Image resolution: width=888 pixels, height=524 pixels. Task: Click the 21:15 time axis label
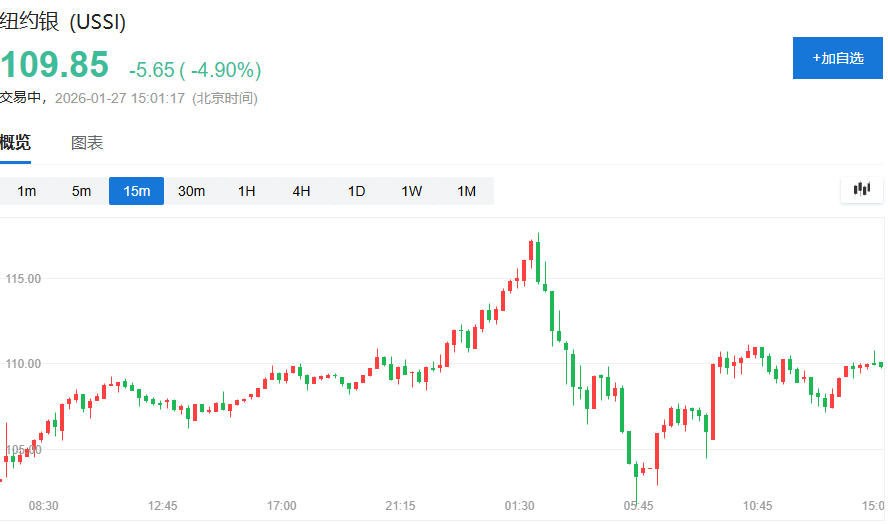tap(400, 506)
